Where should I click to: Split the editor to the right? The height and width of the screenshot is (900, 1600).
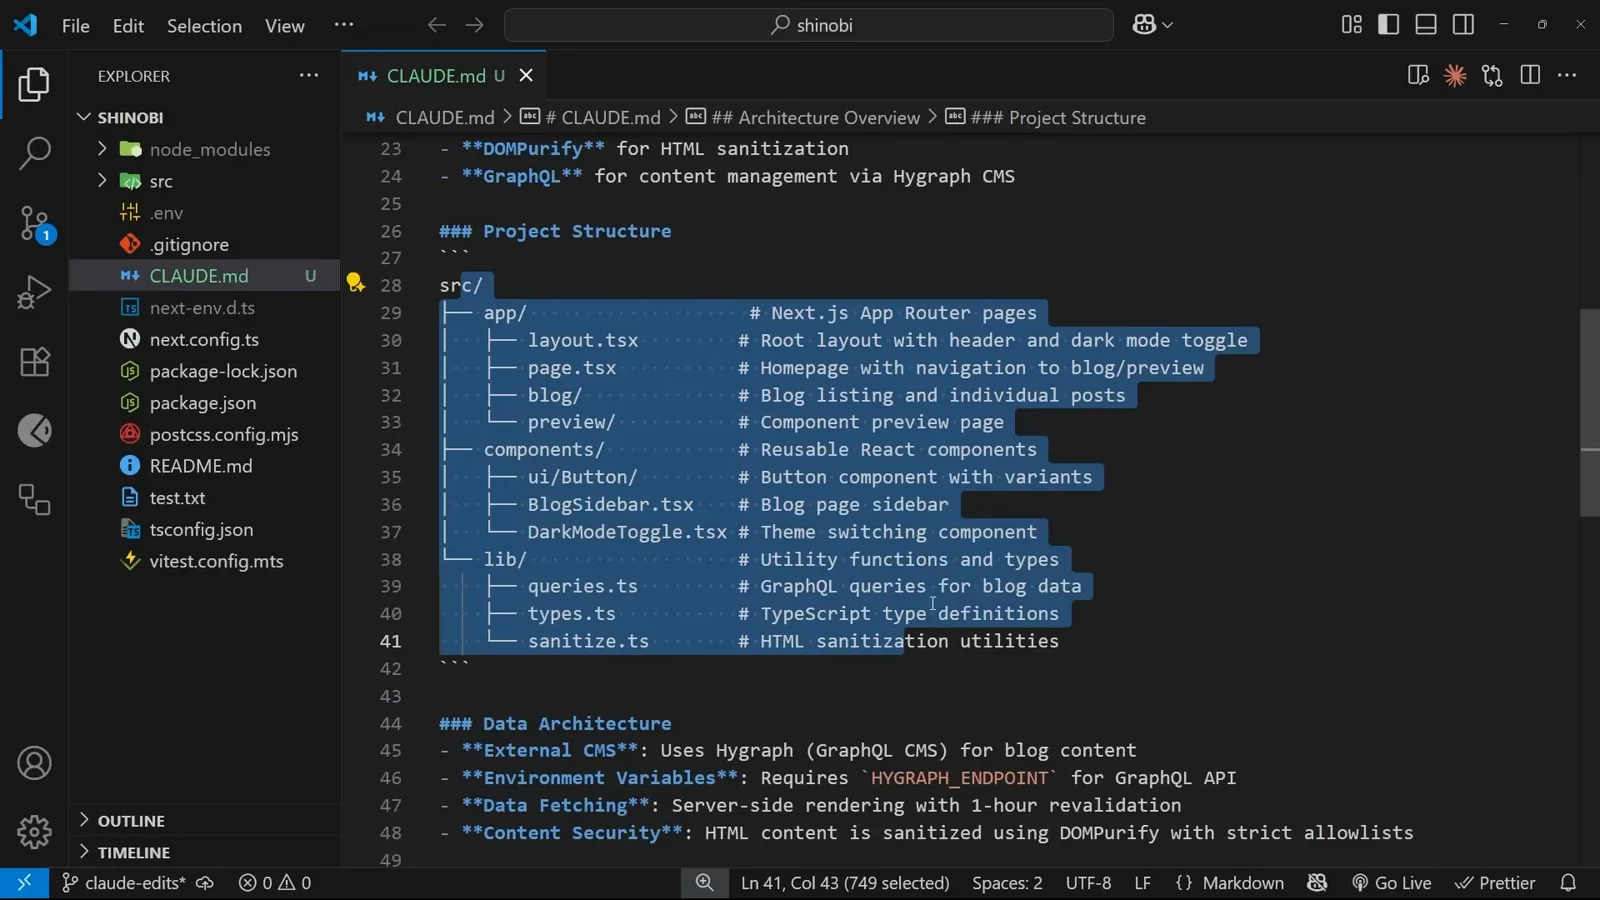1530,76
